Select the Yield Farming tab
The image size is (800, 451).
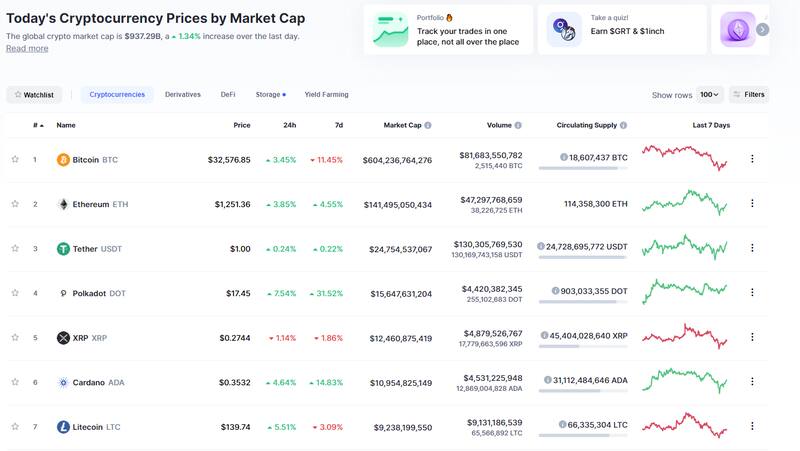tap(326, 95)
